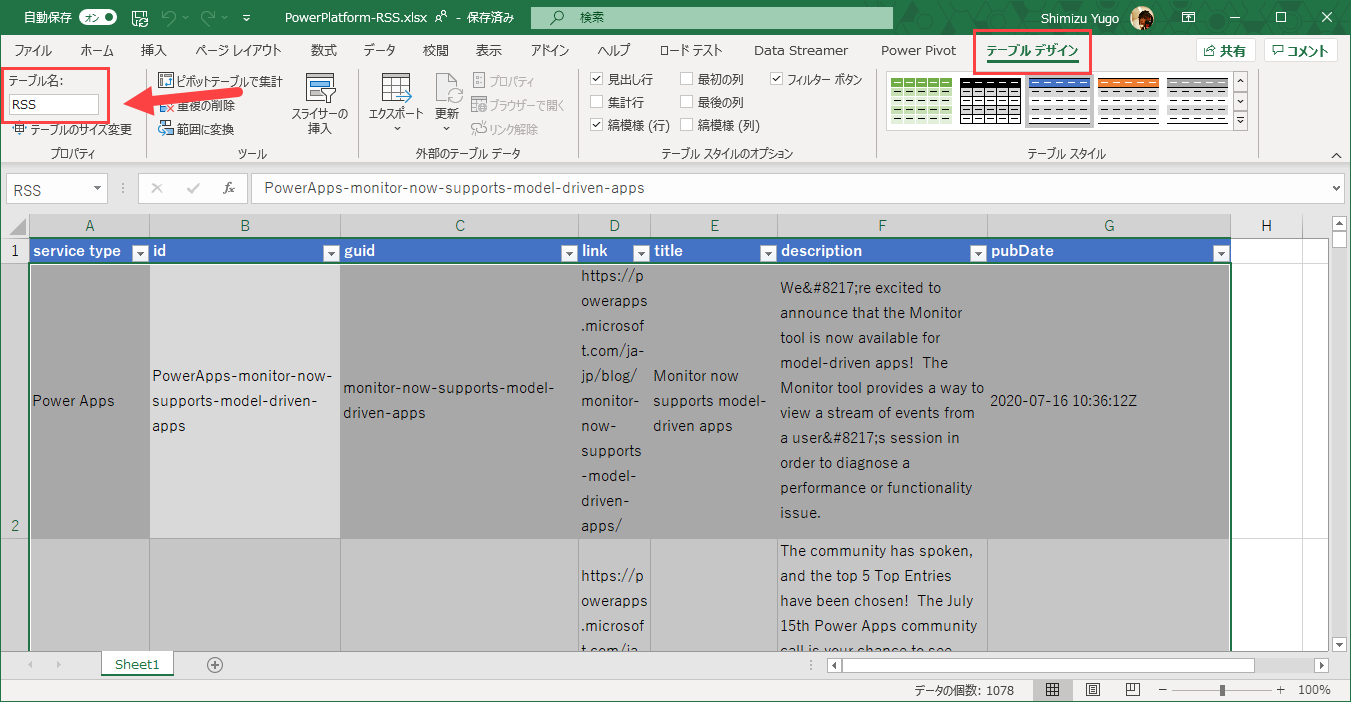Open the filter dropdown on the title column
Image resolution: width=1351 pixels, height=702 pixels.
[x=768, y=253]
